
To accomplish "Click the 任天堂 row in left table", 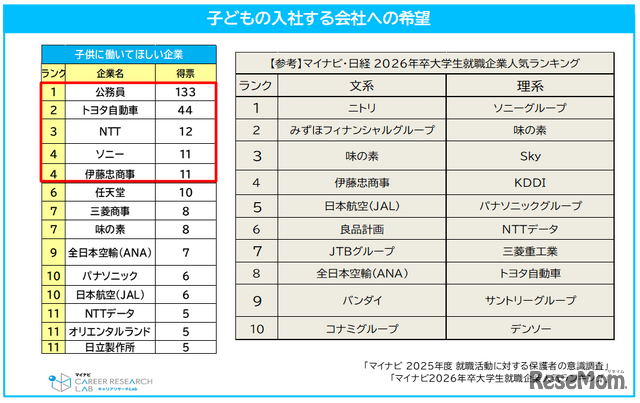I will (x=129, y=192).
